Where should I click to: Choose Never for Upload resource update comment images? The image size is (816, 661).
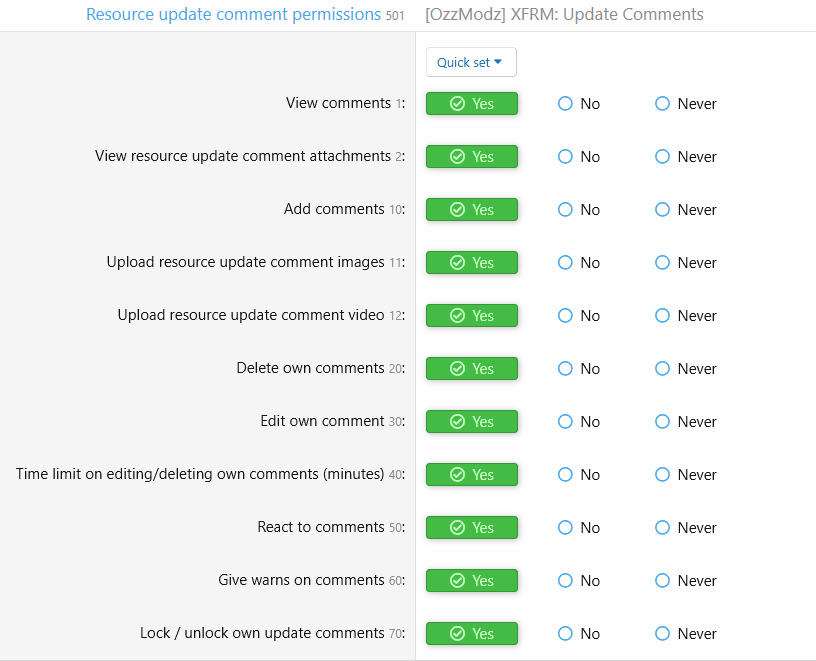pyautogui.click(x=685, y=263)
